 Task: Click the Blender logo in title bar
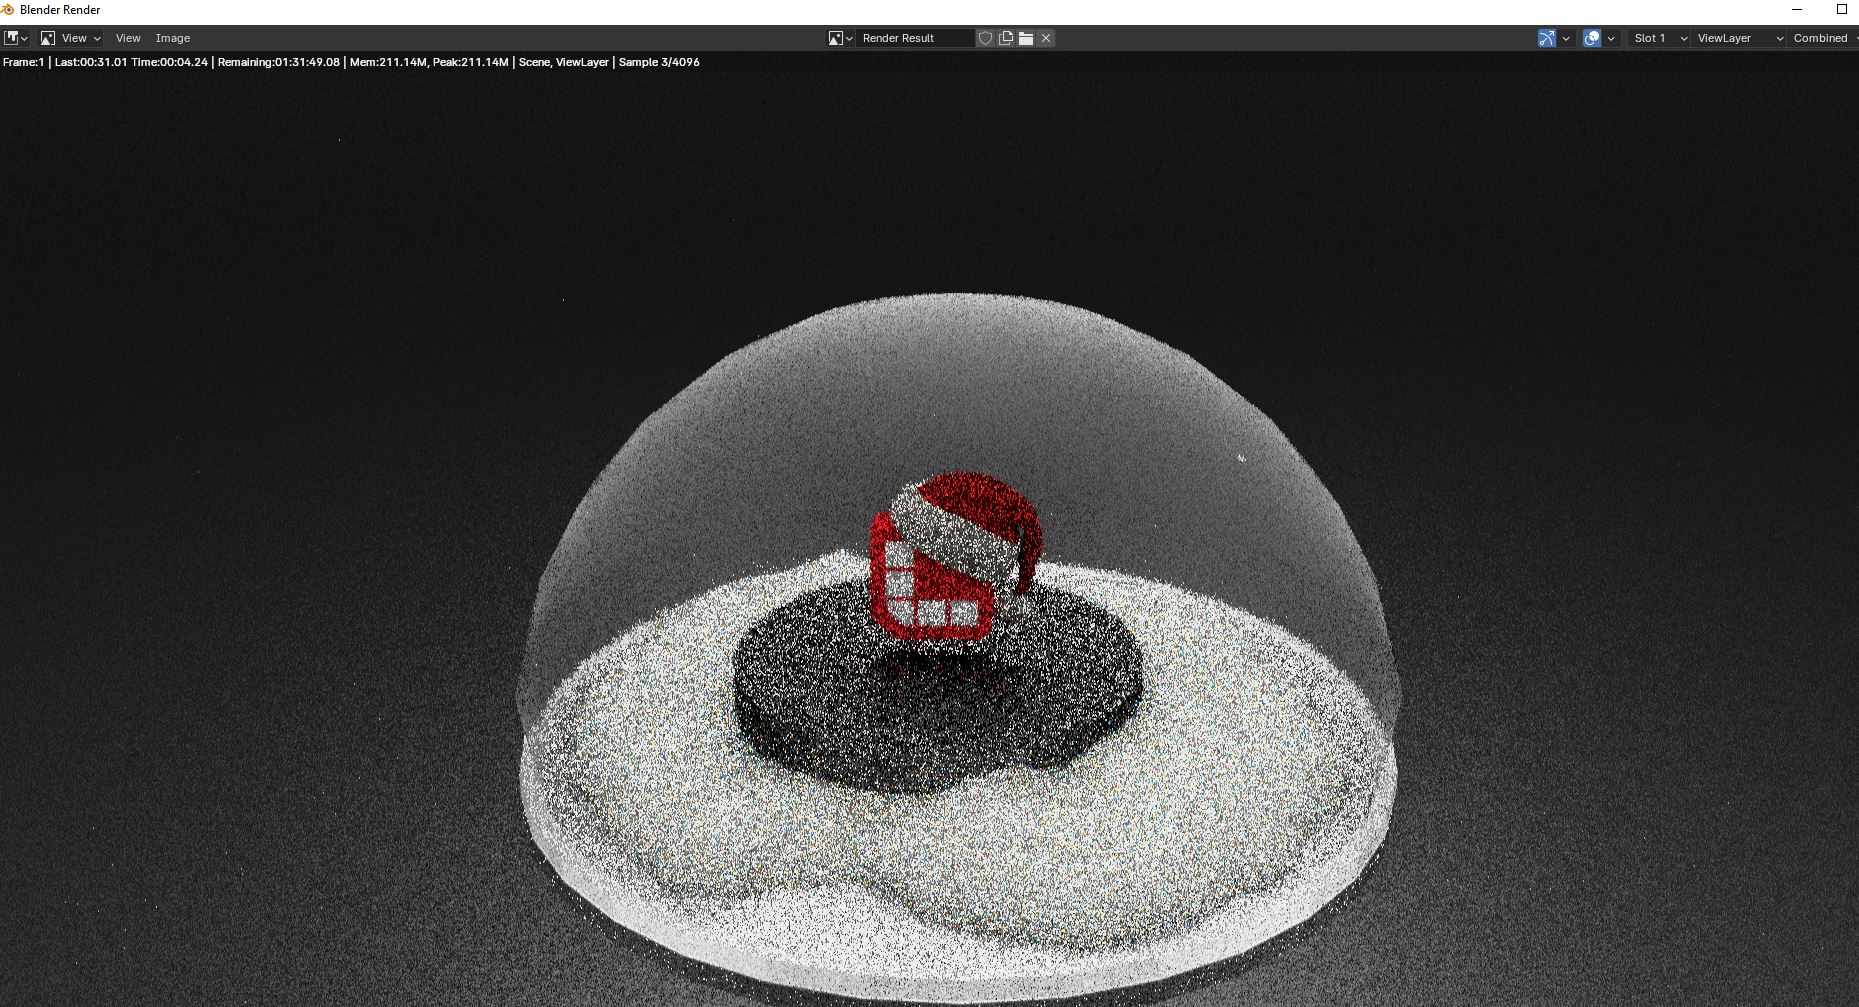pyautogui.click(x=8, y=10)
